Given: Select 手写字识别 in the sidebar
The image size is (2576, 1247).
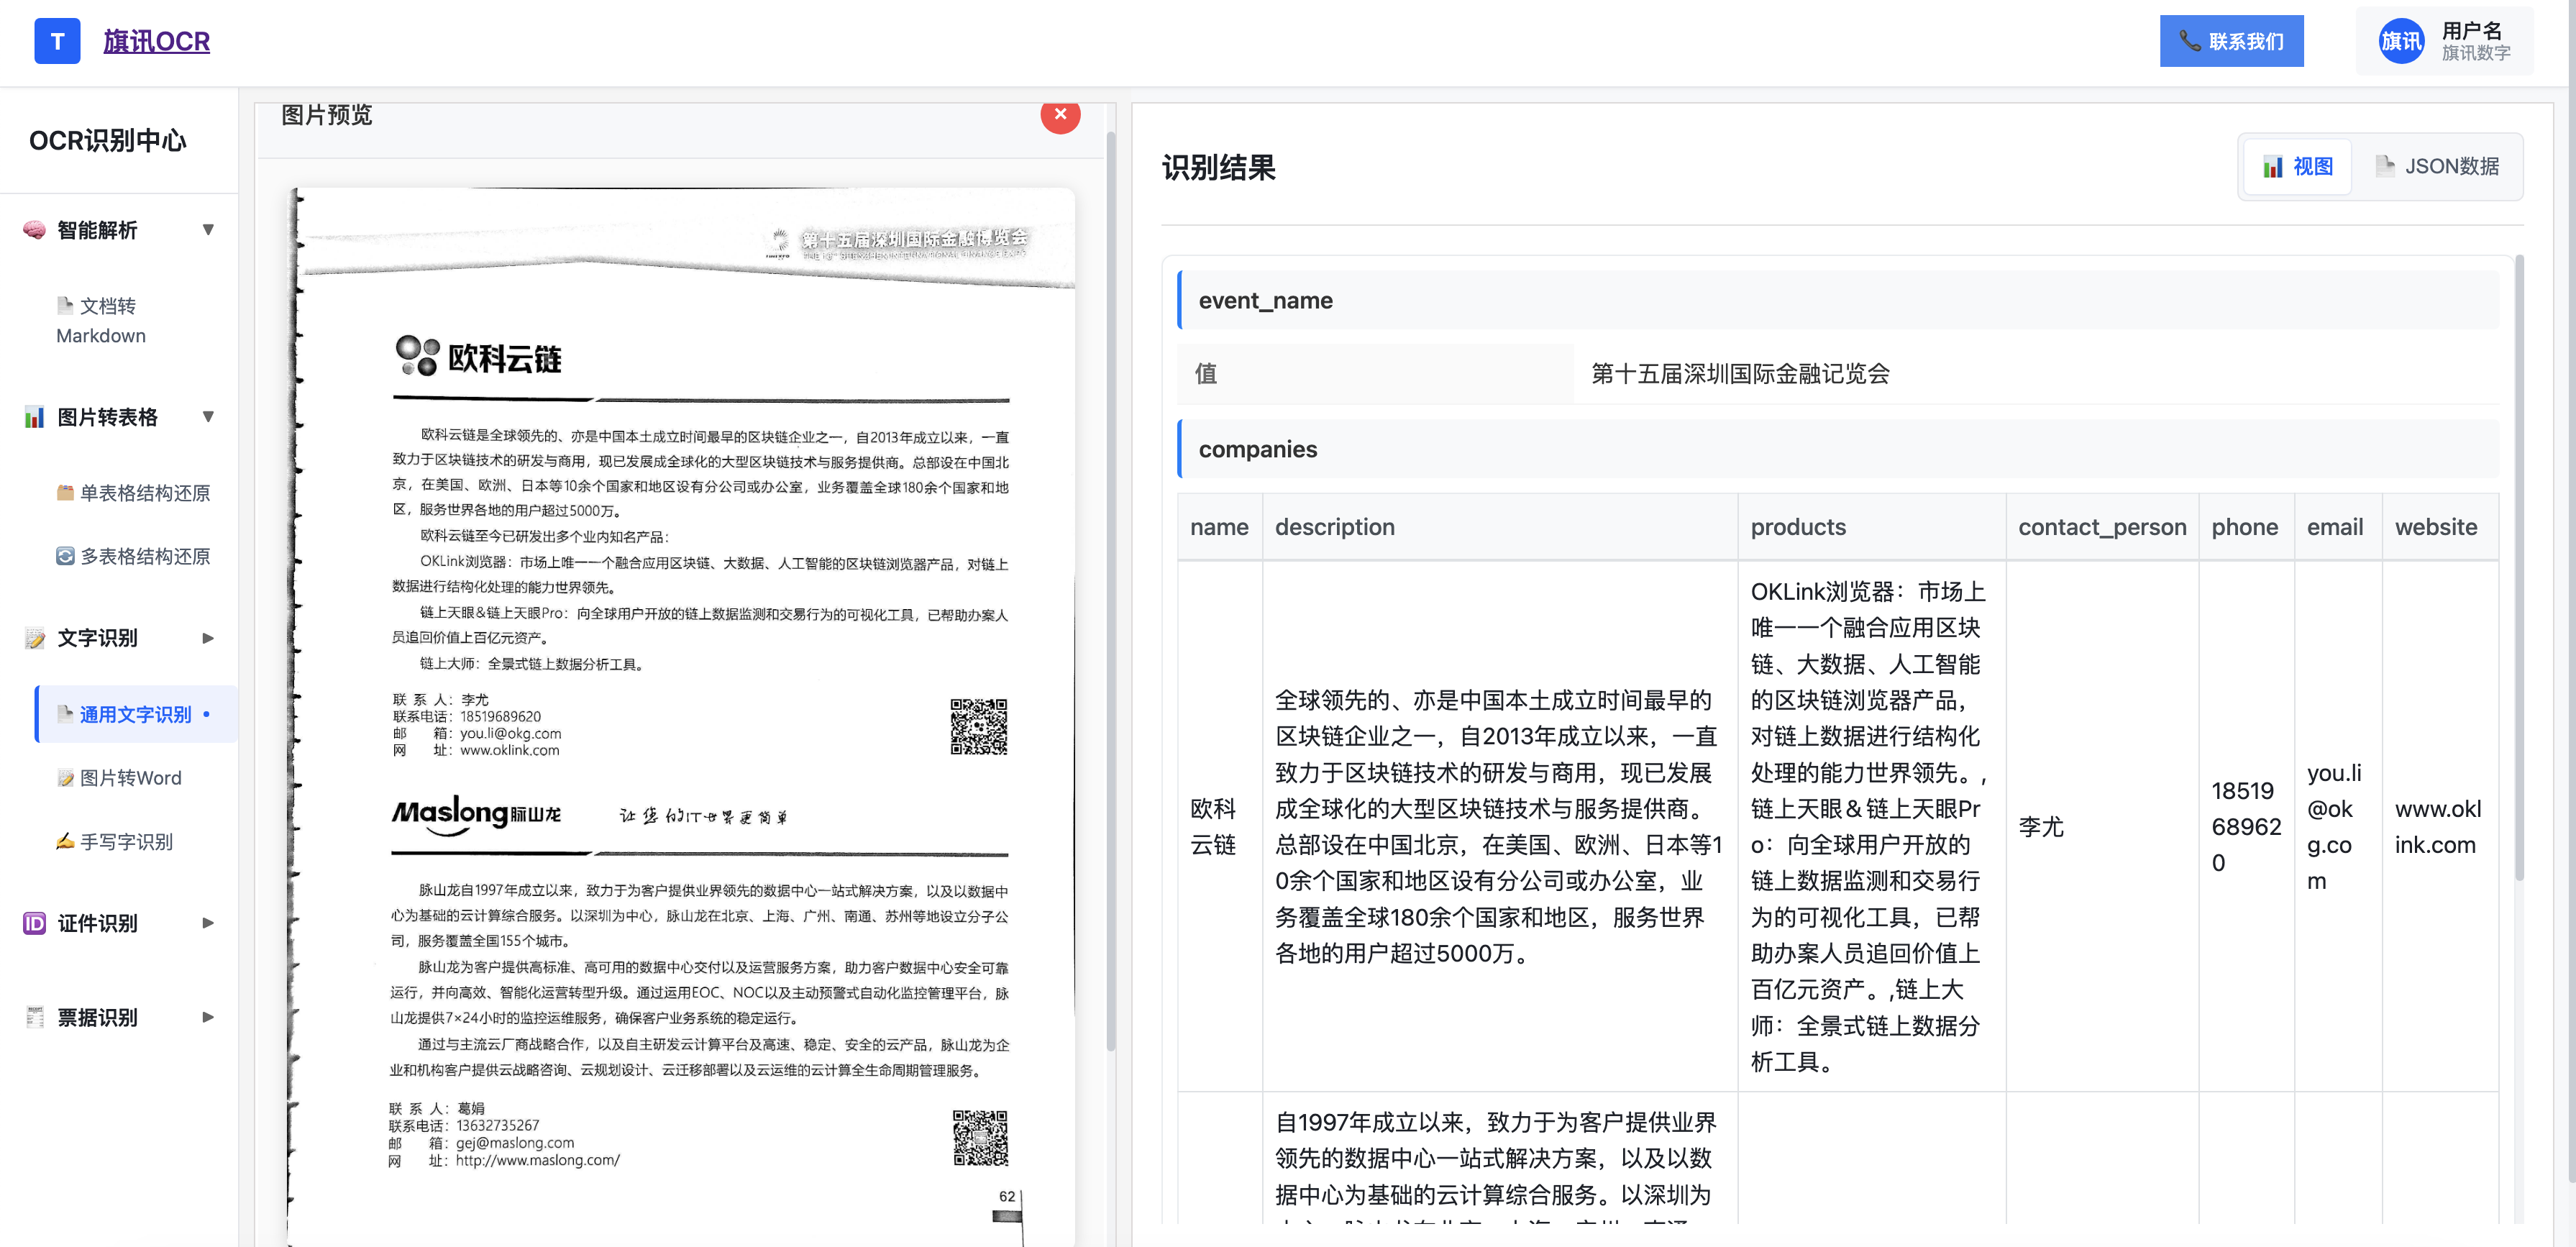Looking at the screenshot, I should (126, 842).
